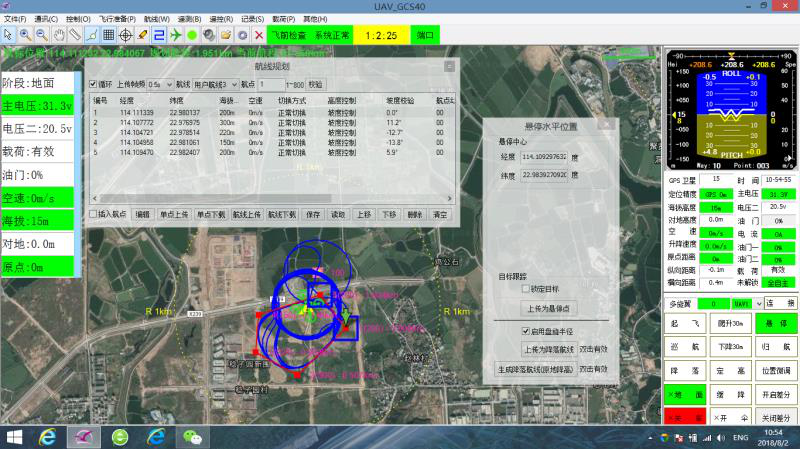Image resolution: width=800 pixels, height=449 pixels.
Task: Enable the 插入航点 checkbox
Action: click(x=94, y=214)
